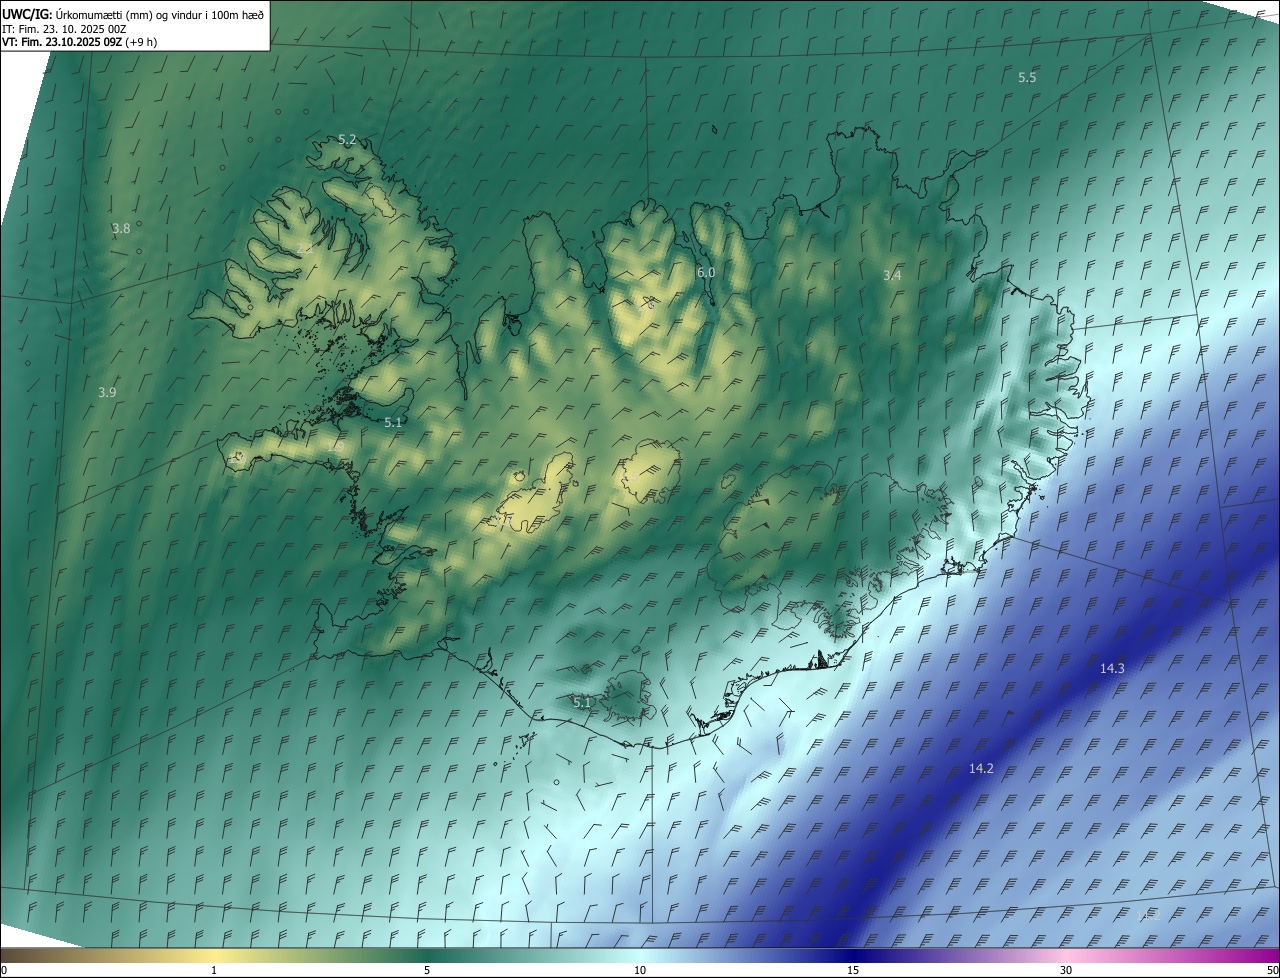Click the 5.5 value label on the map
The width and height of the screenshot is (1280, 978).
click(x=1027, y=77)
